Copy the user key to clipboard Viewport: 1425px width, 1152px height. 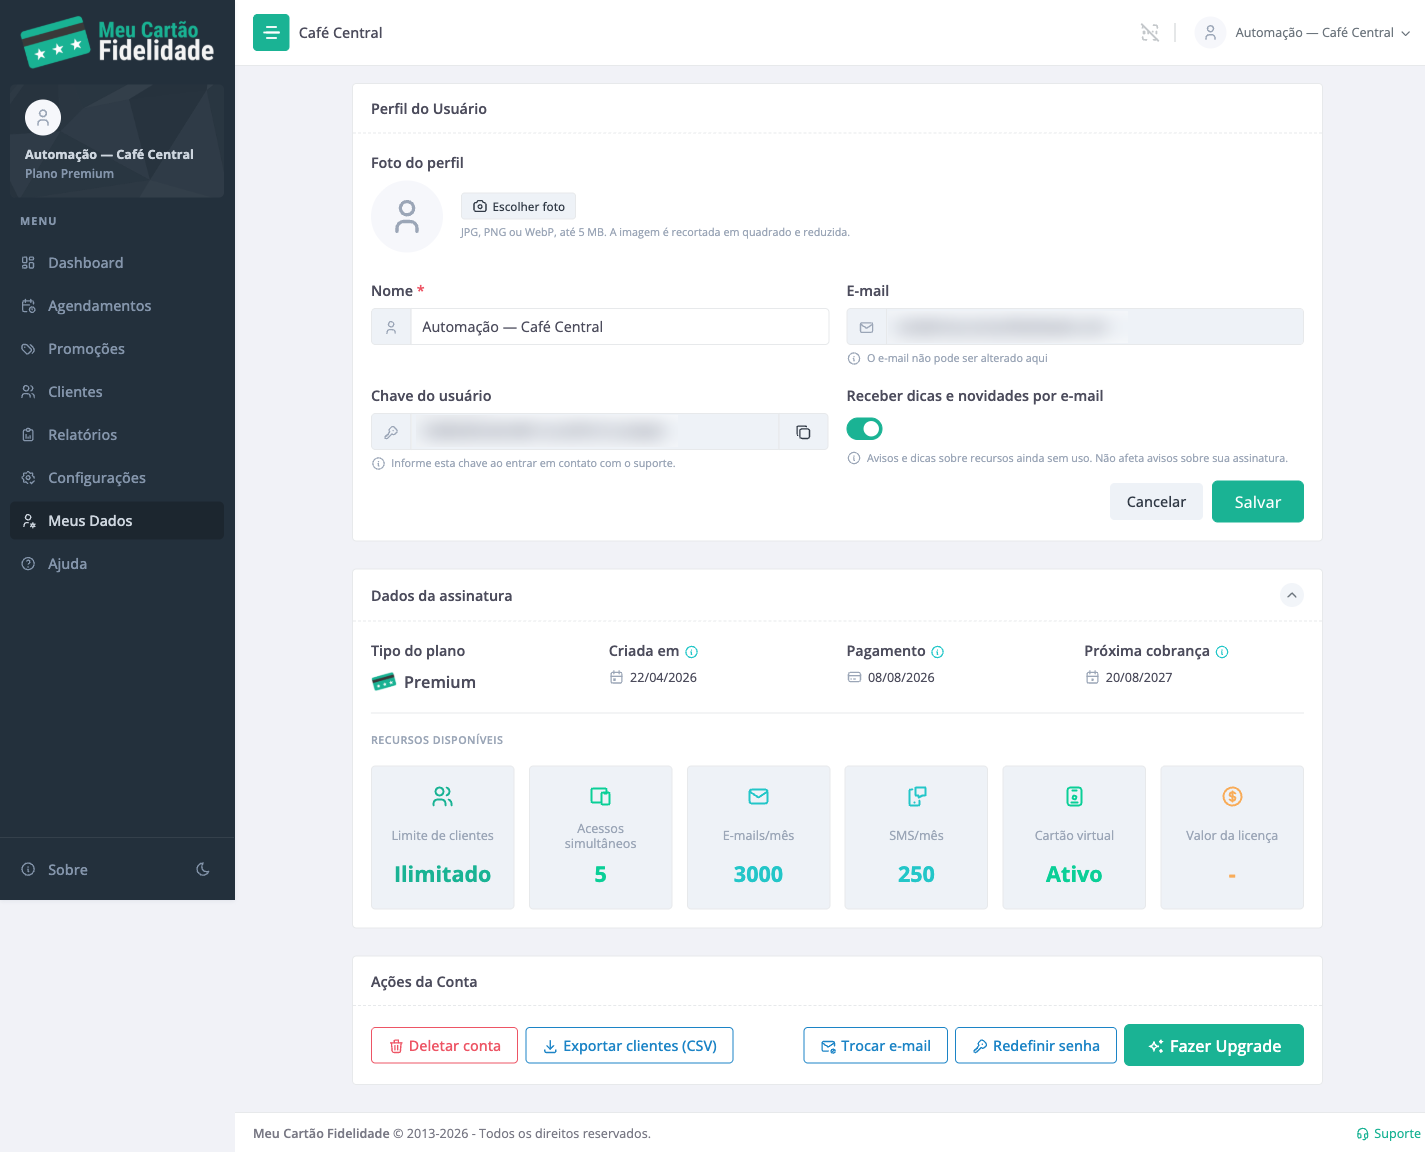pos(803,432)
